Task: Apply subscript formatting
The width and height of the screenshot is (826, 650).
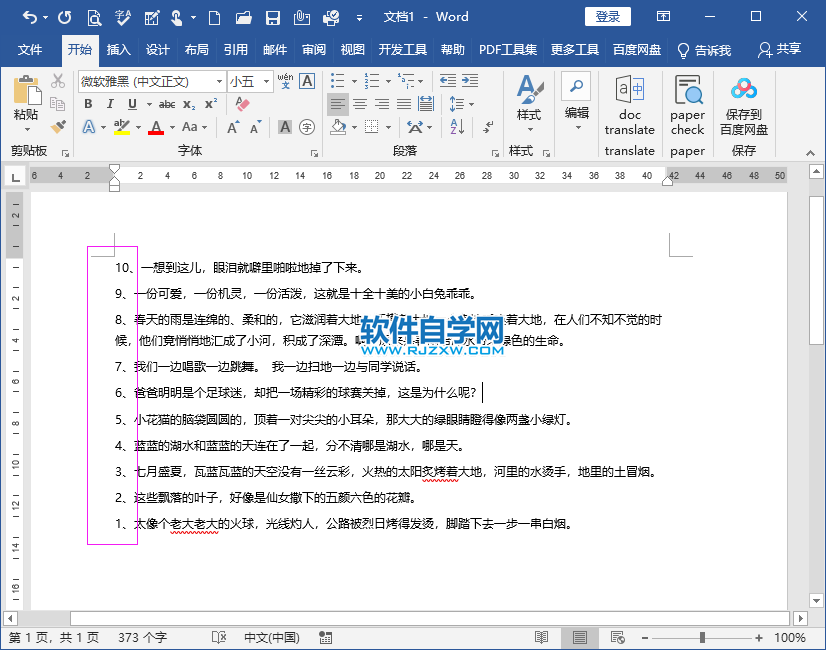Action: click(x=189, y=104)
